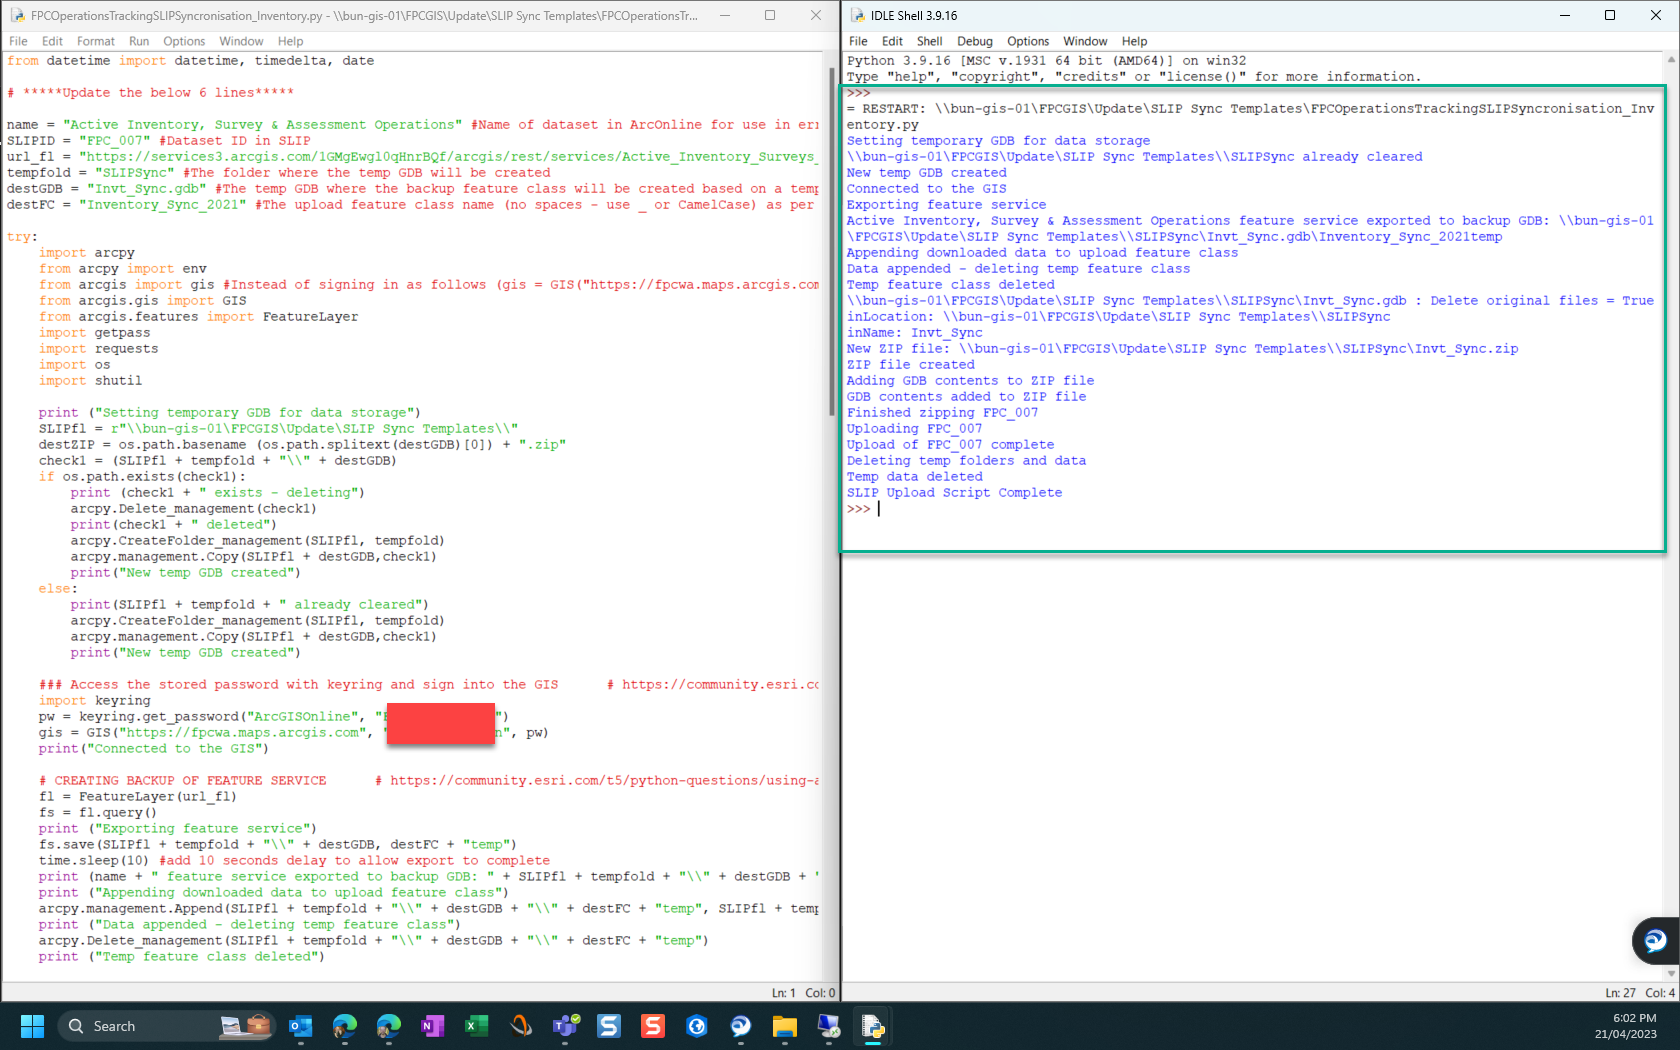Open the Format menu in the editor
This screenshot has height=1050, width=1680.
tap(96, 41)
